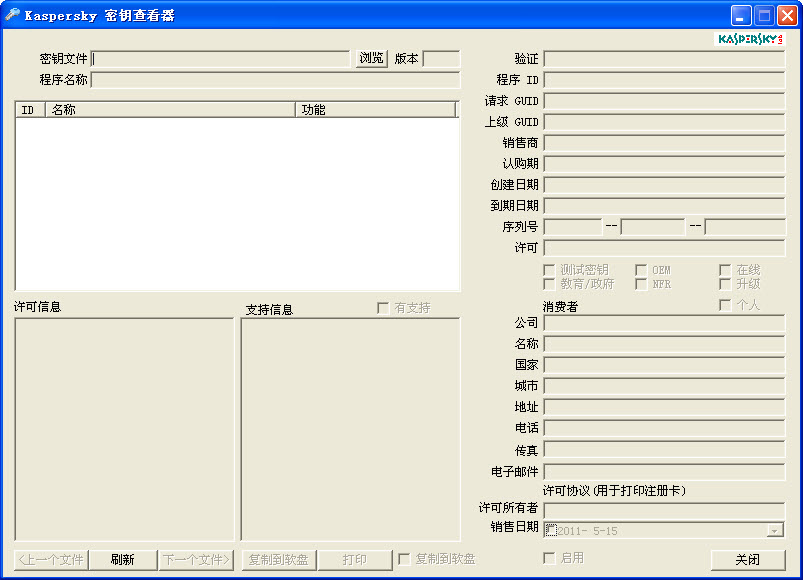Click inside the key components list area
The height and width of the screenshot is (580, 803).
(x=238, y=204)
